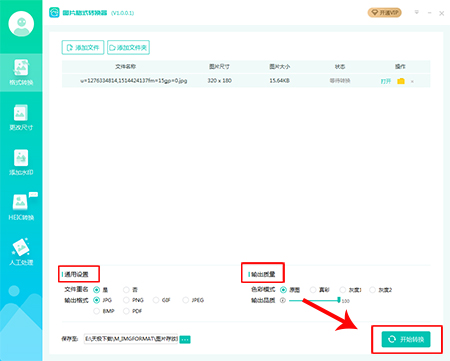Click the 添加文件 button
The height and width of the screenshot is (361, 450).
83,47
